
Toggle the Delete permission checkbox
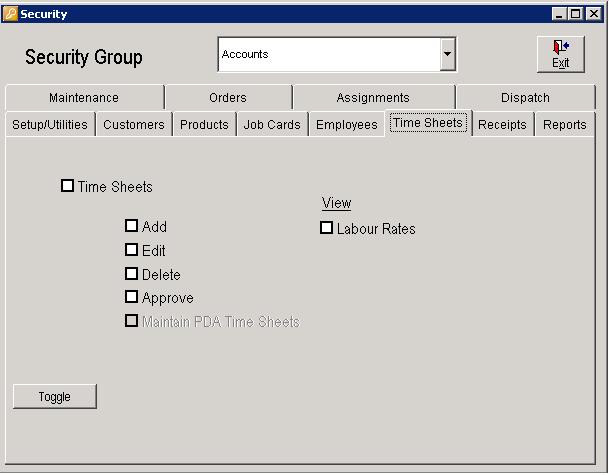pyautogui.click(x=132, y=274)
